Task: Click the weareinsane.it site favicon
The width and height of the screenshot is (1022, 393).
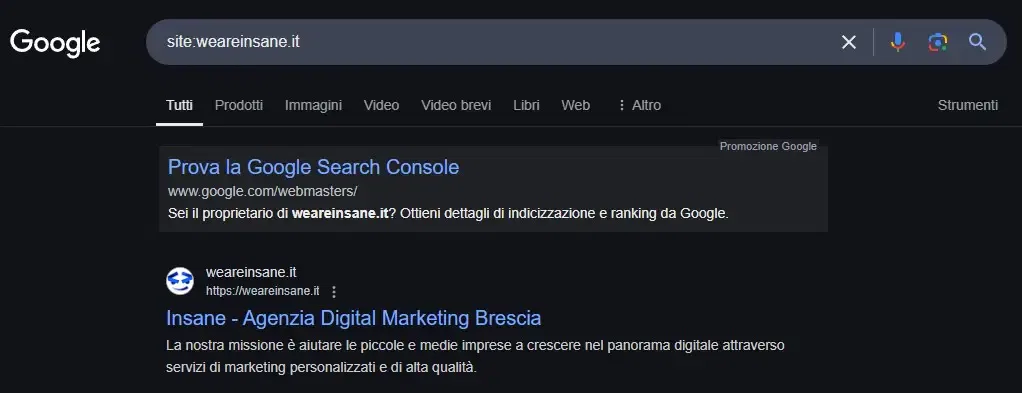Action: pyautogui.click(x=180, y=281)
